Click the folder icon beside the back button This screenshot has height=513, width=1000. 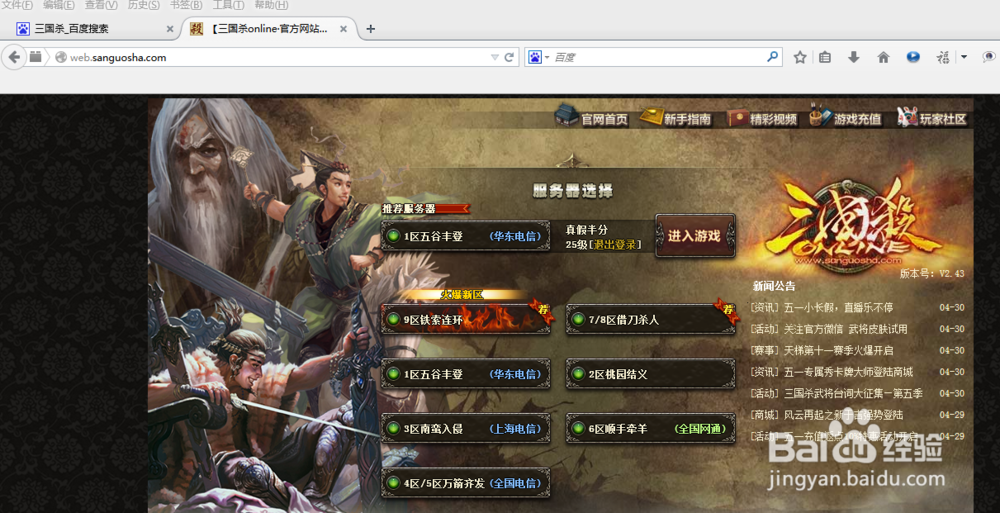tap(36, 57)
